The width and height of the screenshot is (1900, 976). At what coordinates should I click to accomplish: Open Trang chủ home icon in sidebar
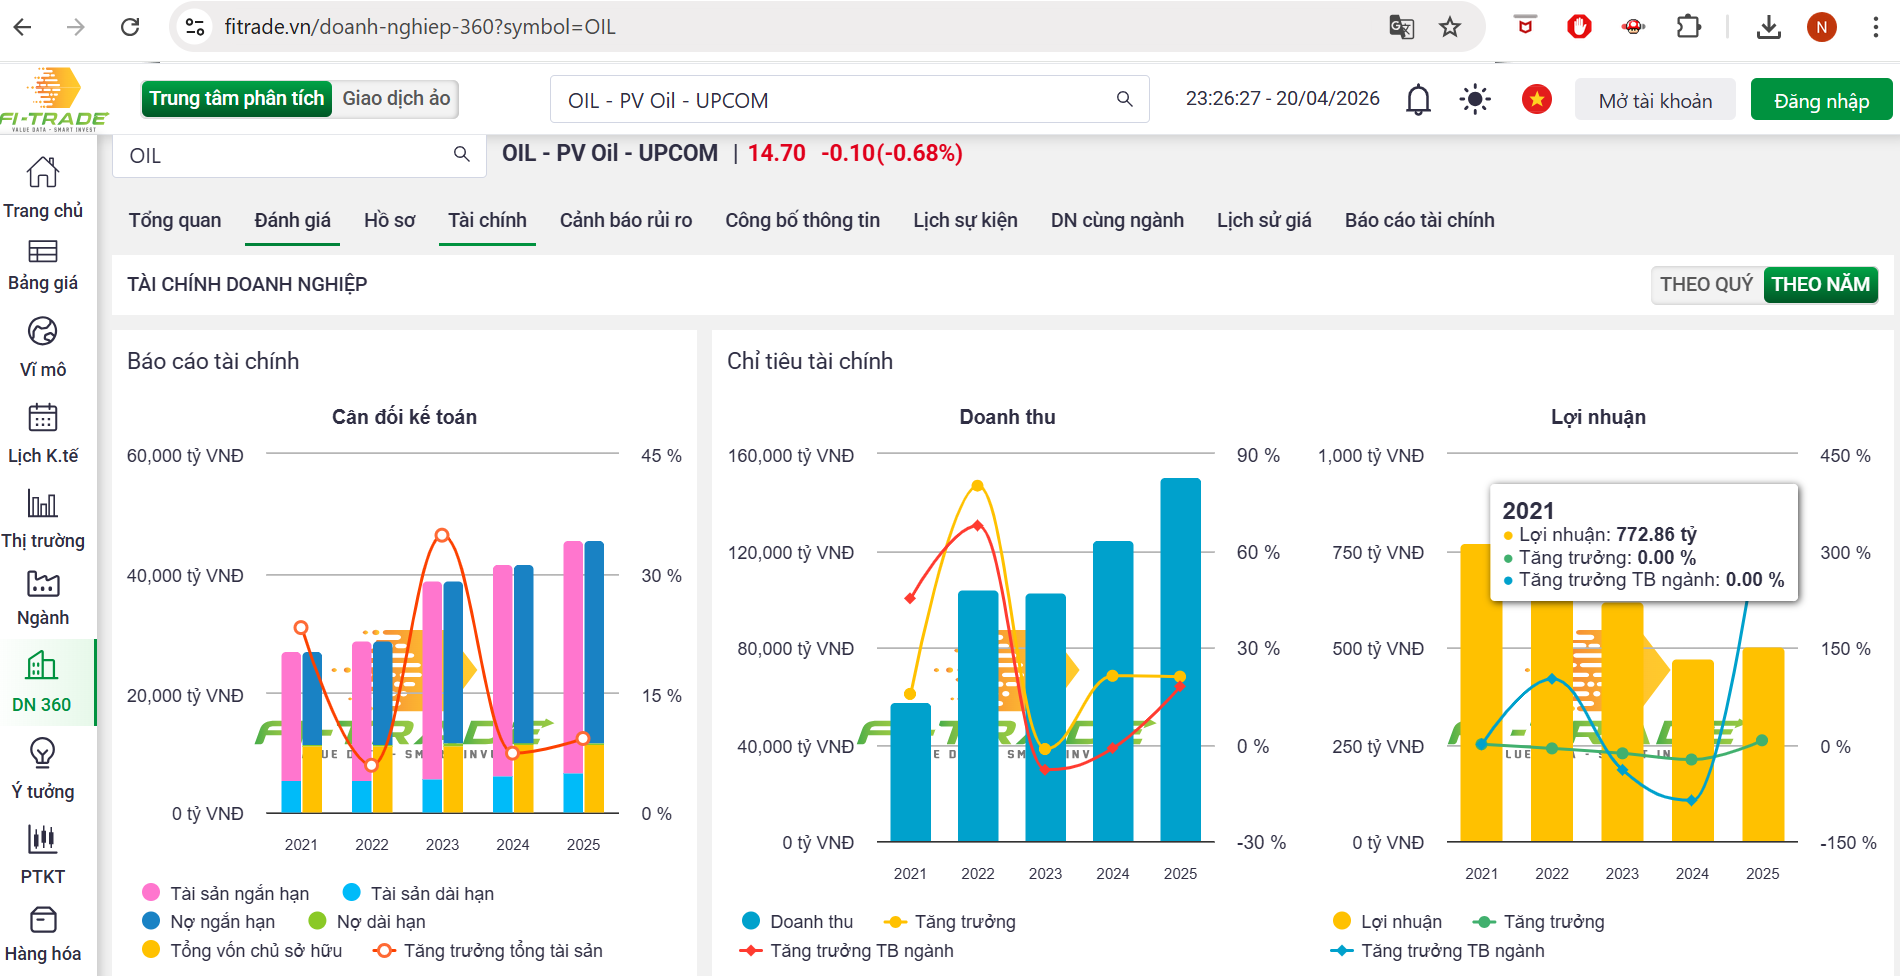coord(42,173)
